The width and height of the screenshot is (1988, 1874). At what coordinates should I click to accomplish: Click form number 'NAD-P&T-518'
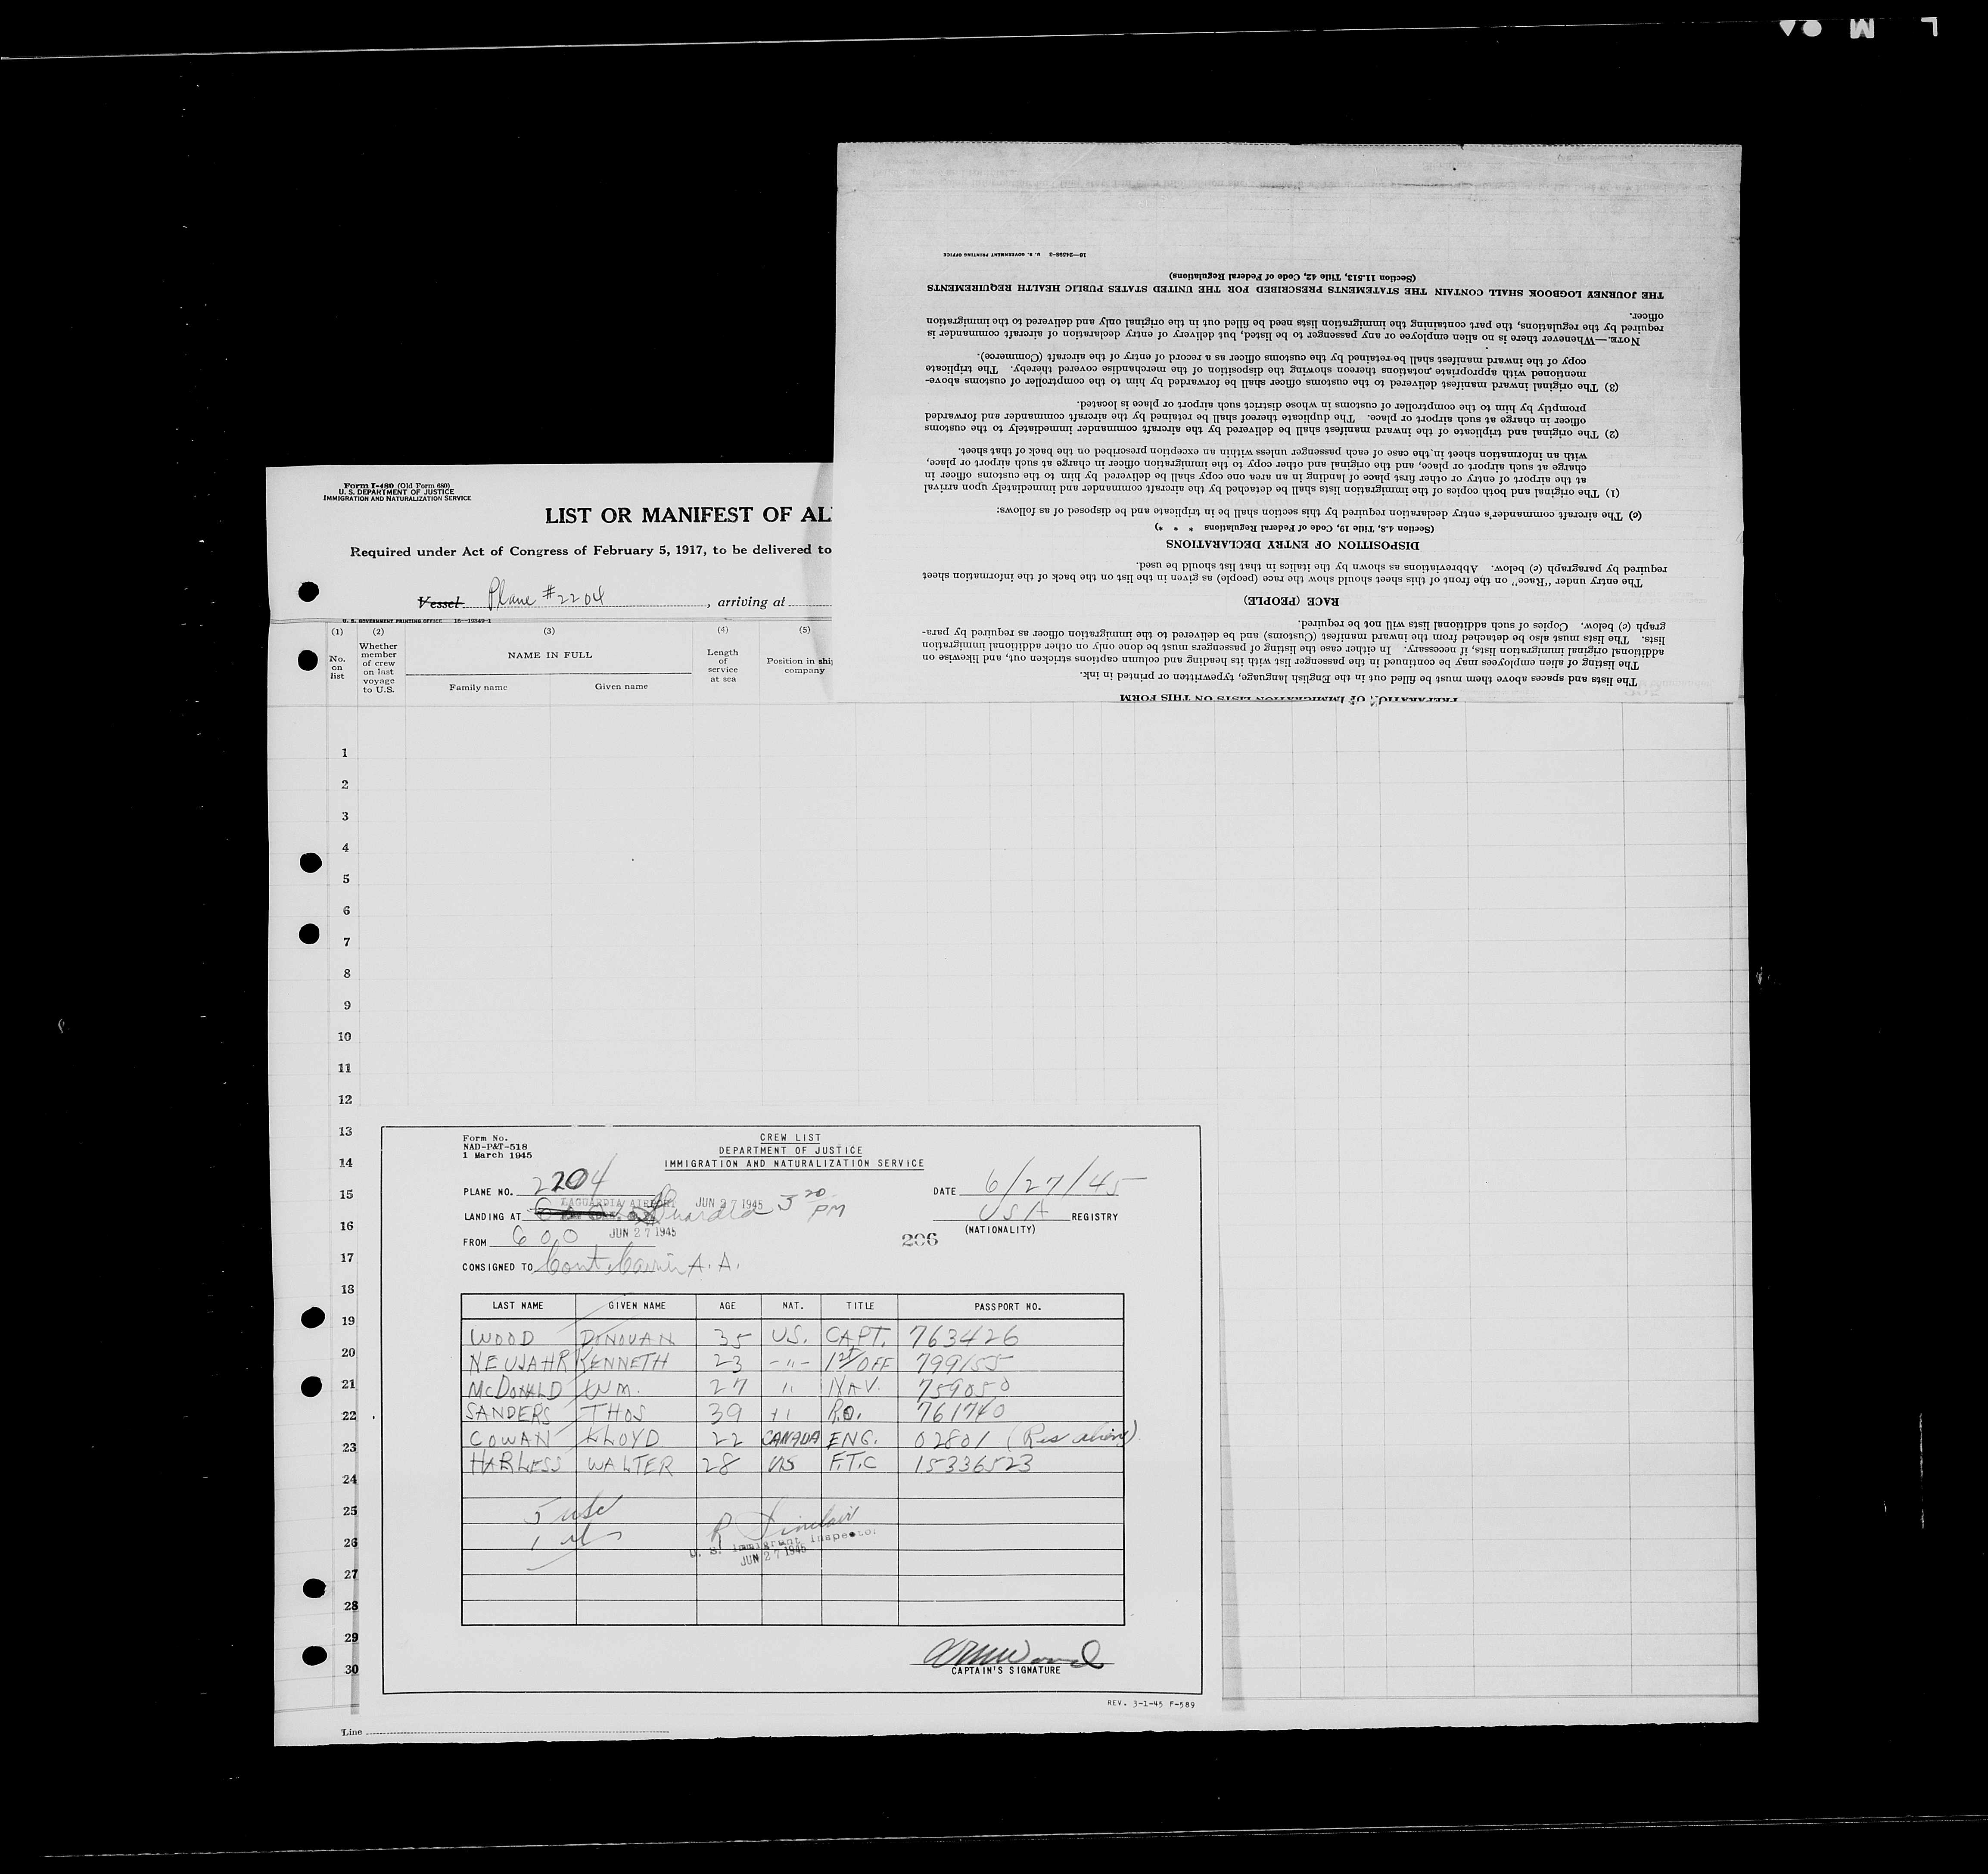coord(495,1147)
